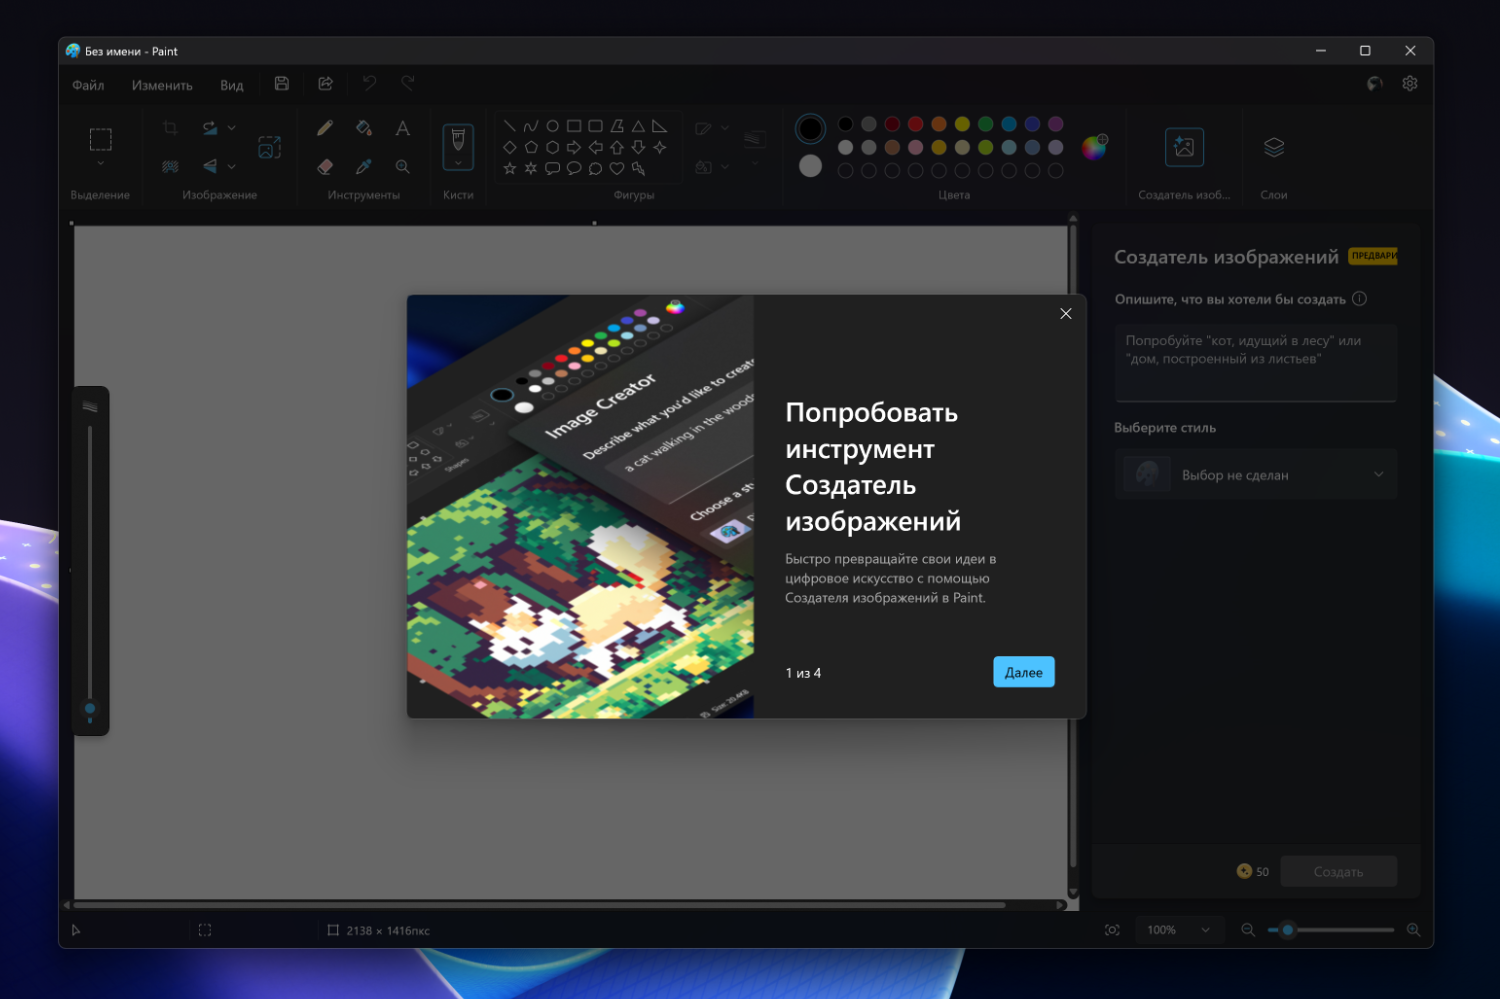Select the oval shape
The width and height of the screenshot is (1500, 999).
tap(552, 126)
